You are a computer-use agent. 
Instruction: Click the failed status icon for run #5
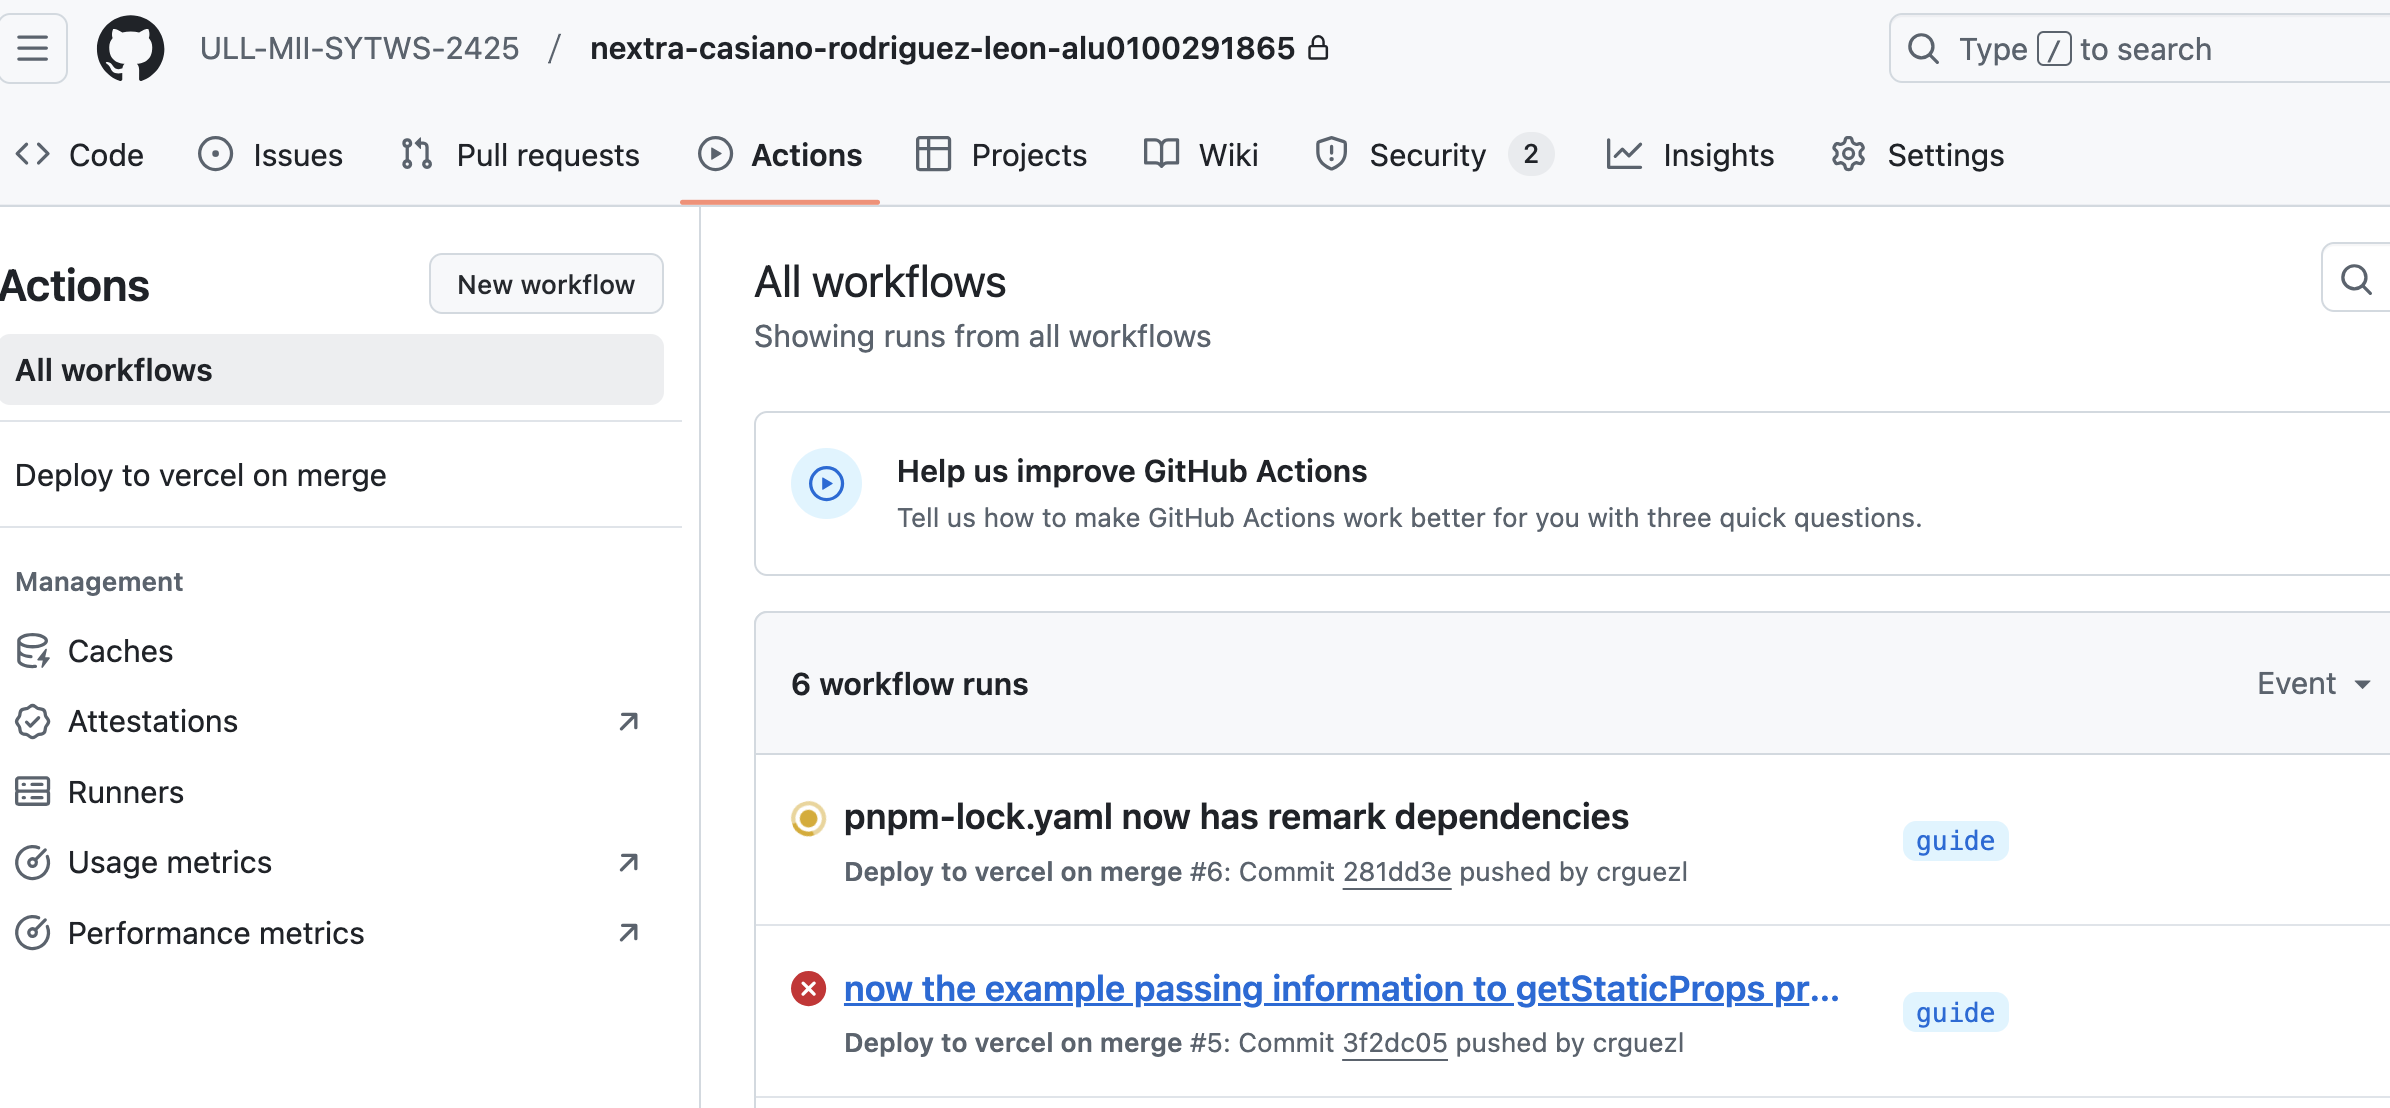808,989
